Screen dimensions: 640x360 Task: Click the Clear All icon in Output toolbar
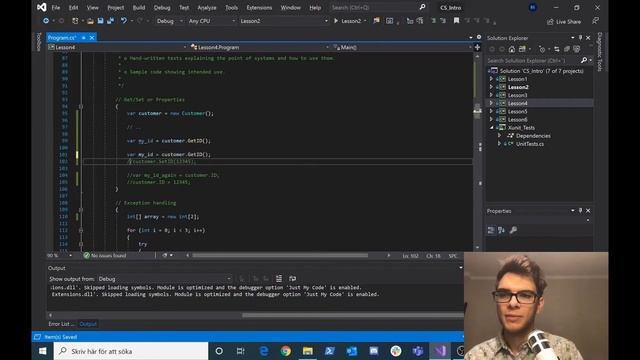coord(279,279)
